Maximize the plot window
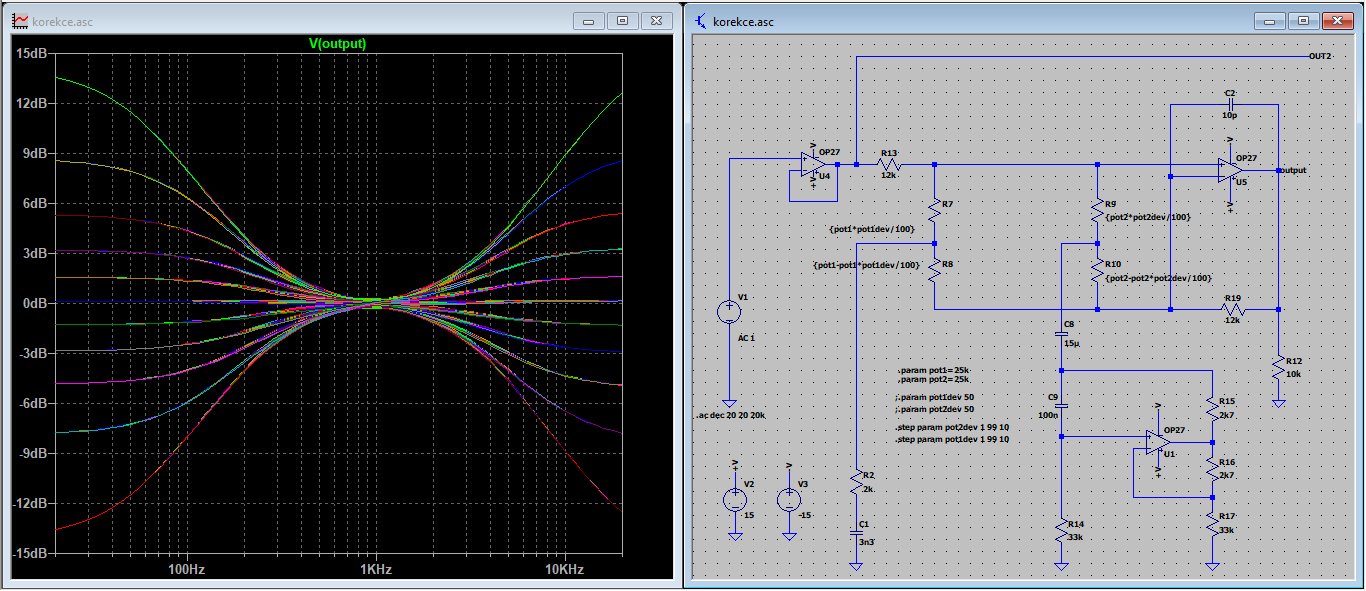Viewport: 1366px width, 591px height. click(x=622, y=20)
